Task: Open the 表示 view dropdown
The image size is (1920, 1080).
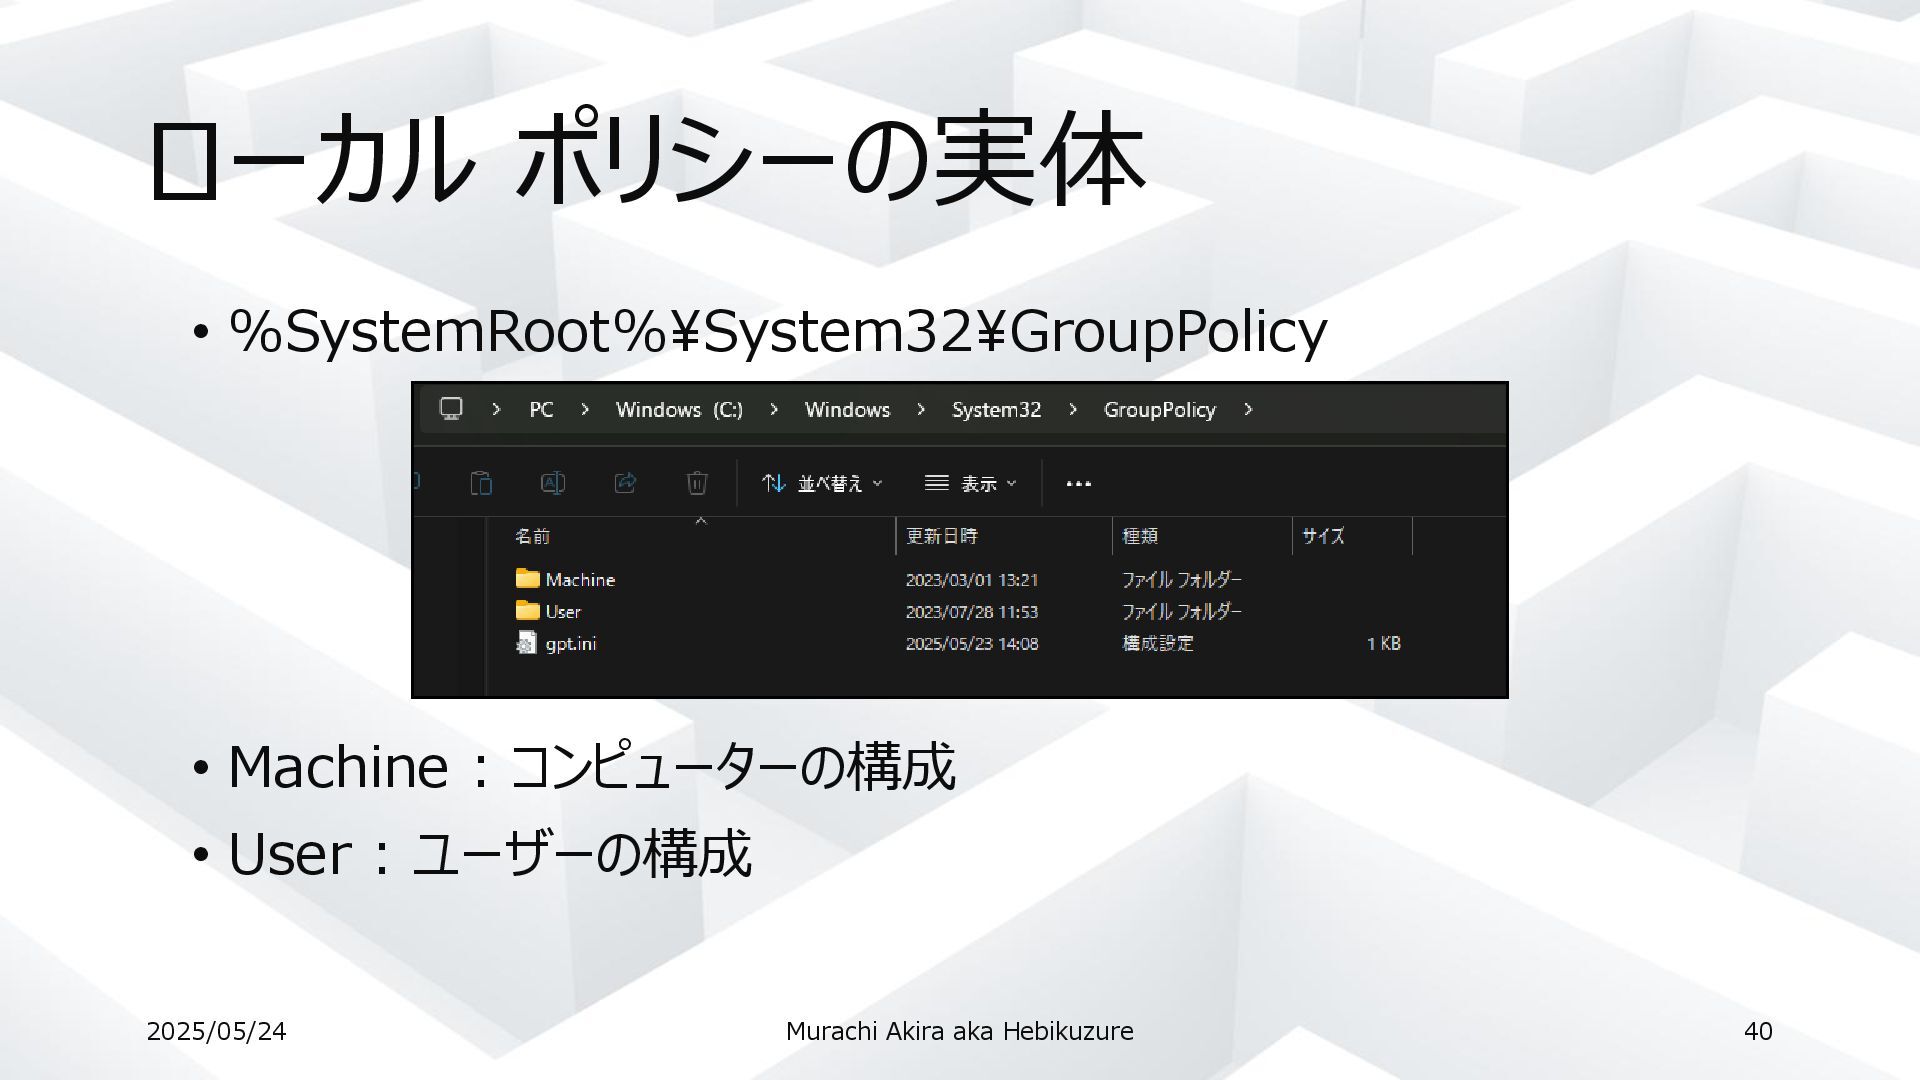Action: click(x=970, y=484)
